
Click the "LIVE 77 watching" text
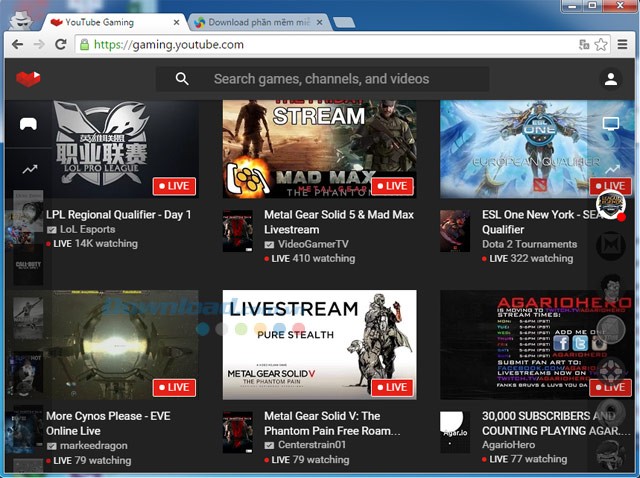pos(524,459)
